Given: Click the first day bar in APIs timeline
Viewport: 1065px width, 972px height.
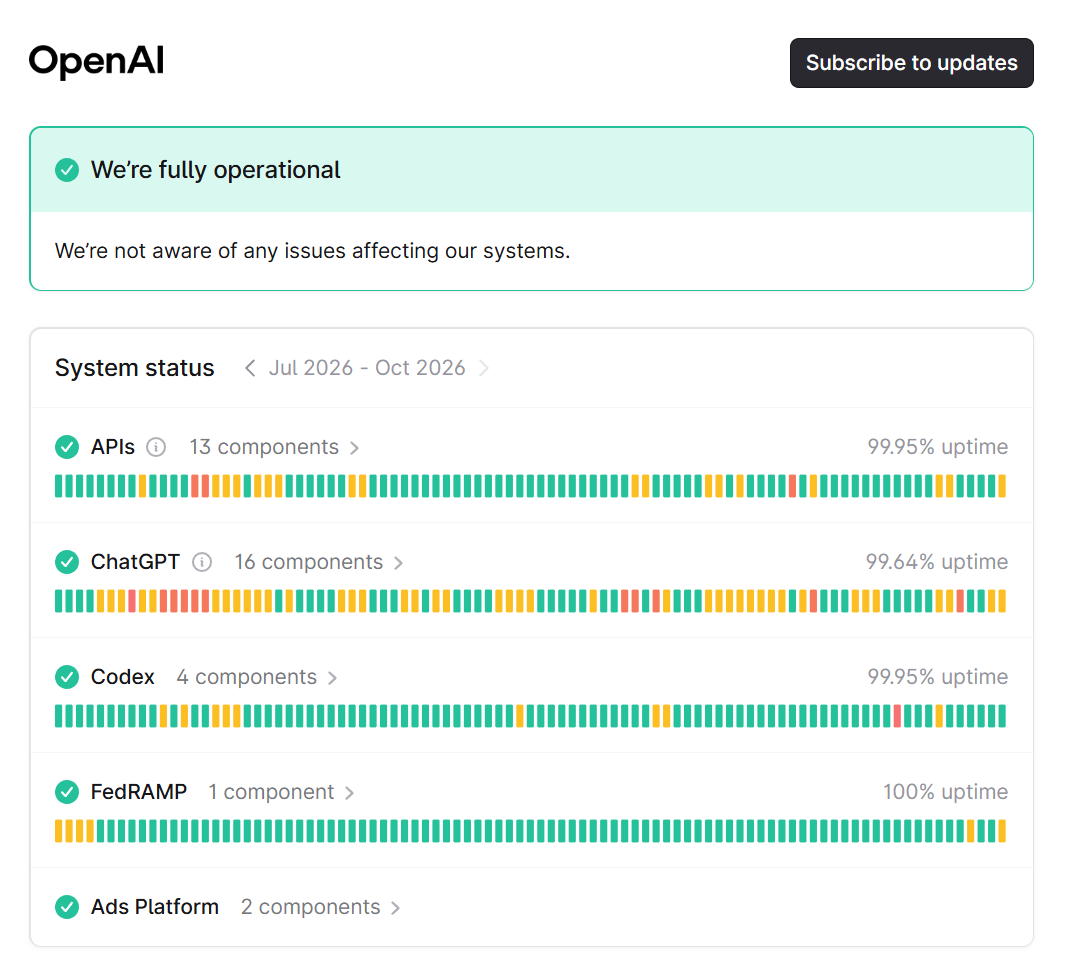Looking at the screenshot, I should pos(58,486).
